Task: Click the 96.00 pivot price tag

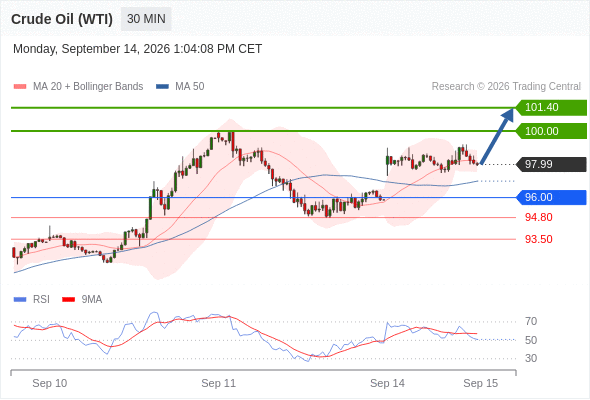Action: (x=551, y=198)
